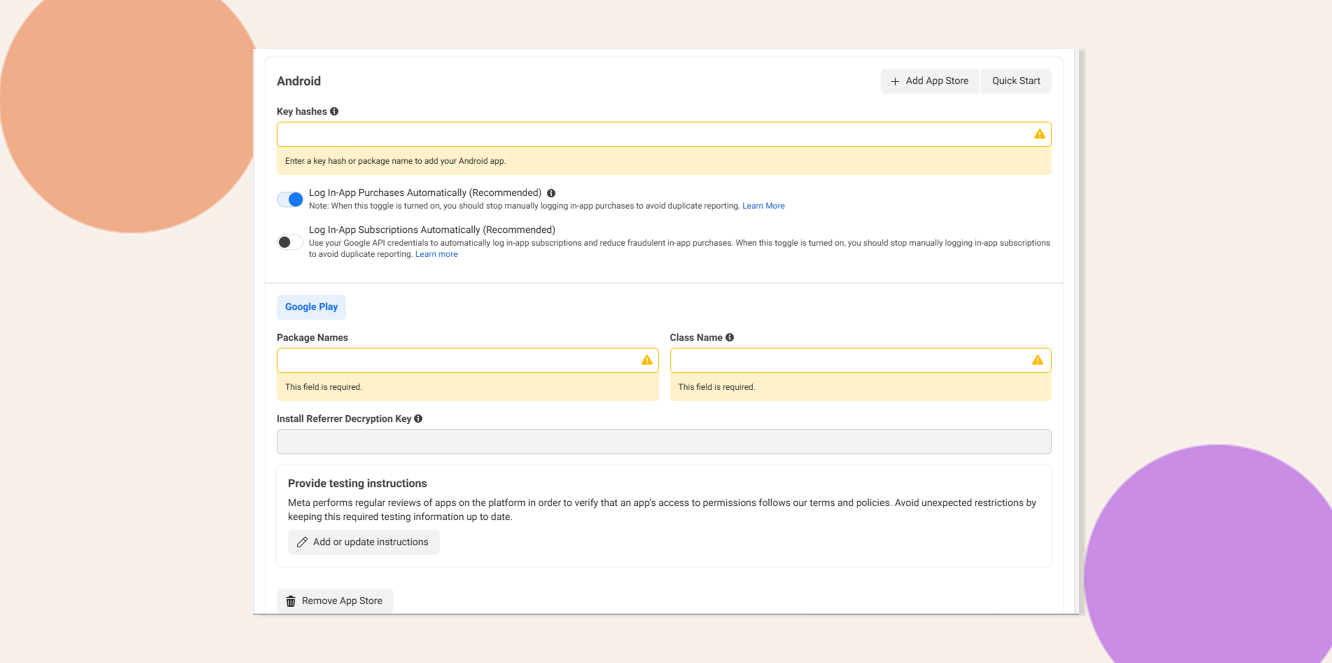Click warning icon in Key hashes field
1332x663 pixels.
point(1039,134)
